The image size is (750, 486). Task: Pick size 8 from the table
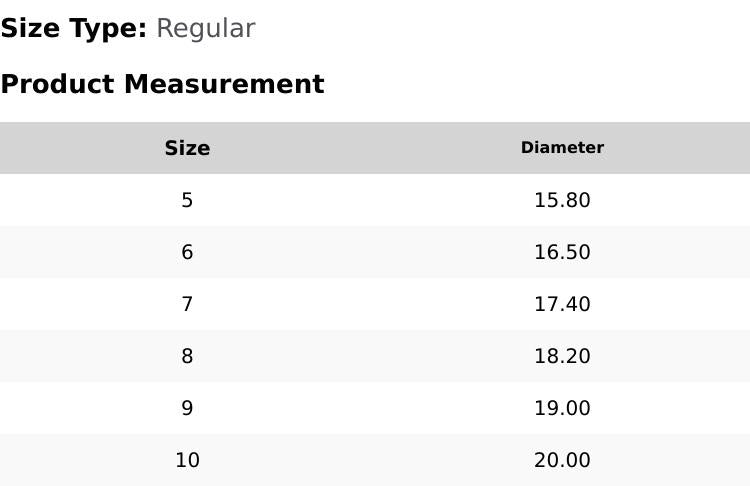point(187,356)
